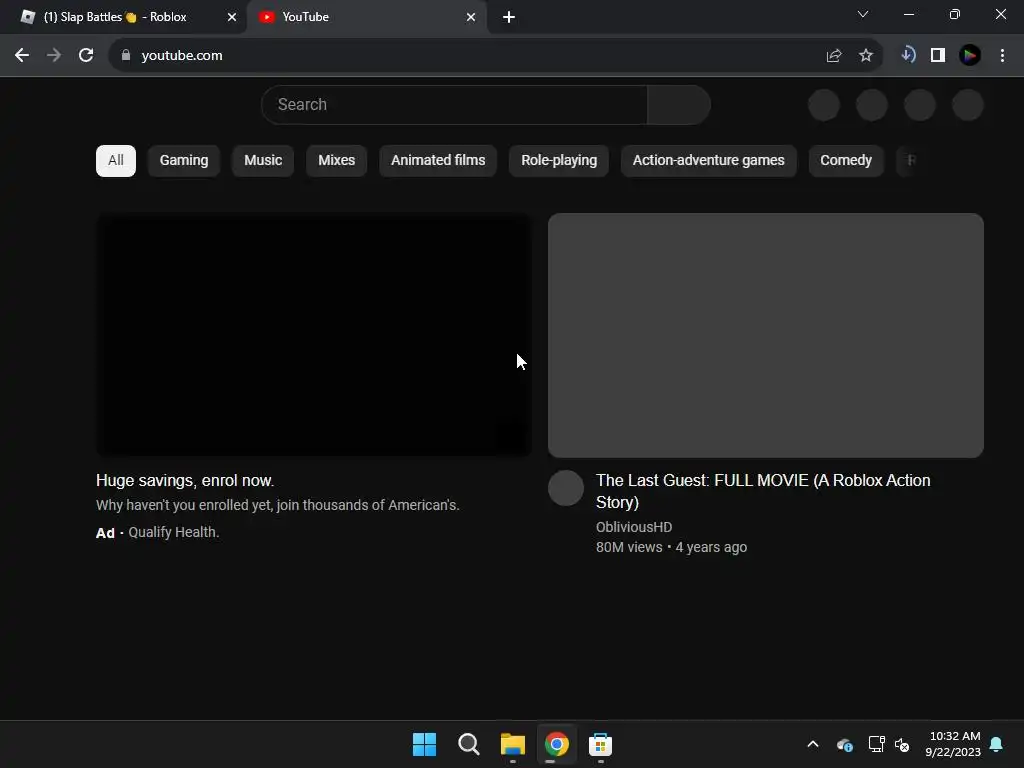
Task: Click the search submit button
Action: (679, 104)
